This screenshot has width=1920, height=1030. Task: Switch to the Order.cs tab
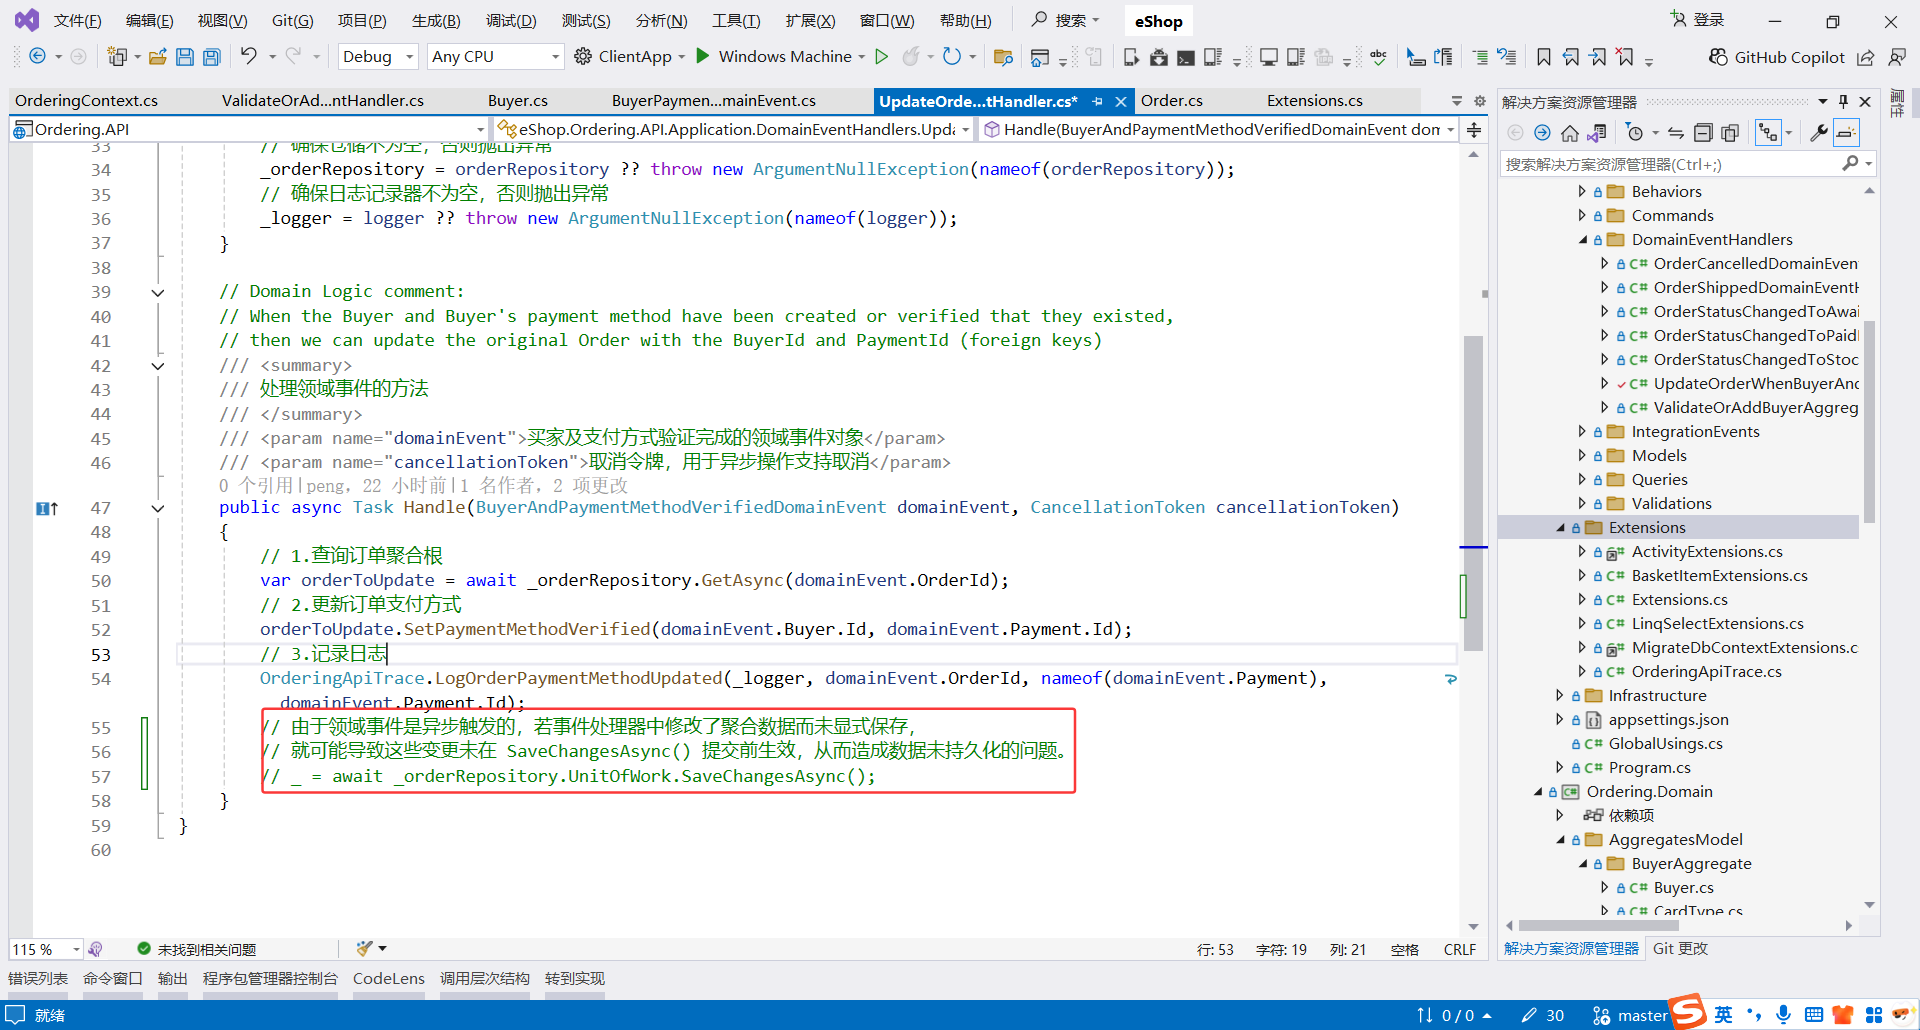(x=1171, y=101)
